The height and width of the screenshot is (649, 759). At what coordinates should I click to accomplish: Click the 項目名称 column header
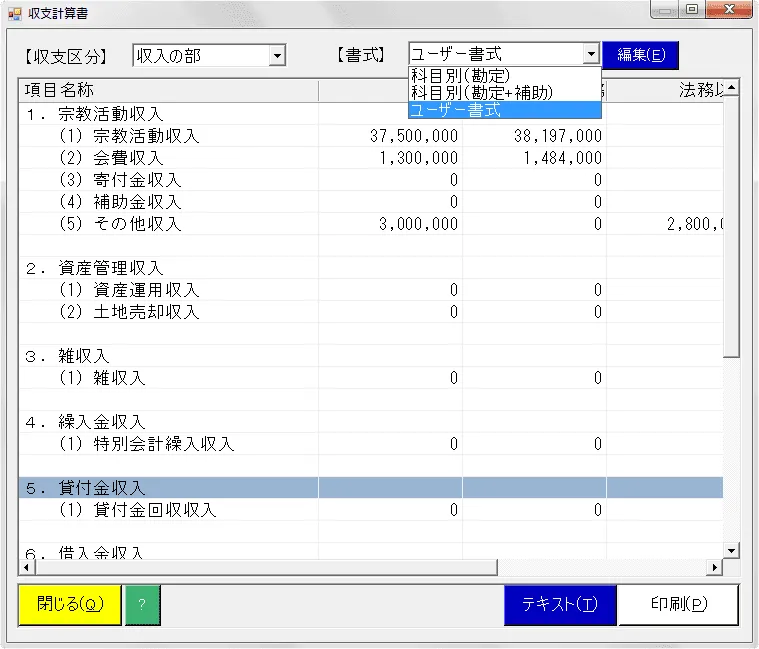point(168,90)
